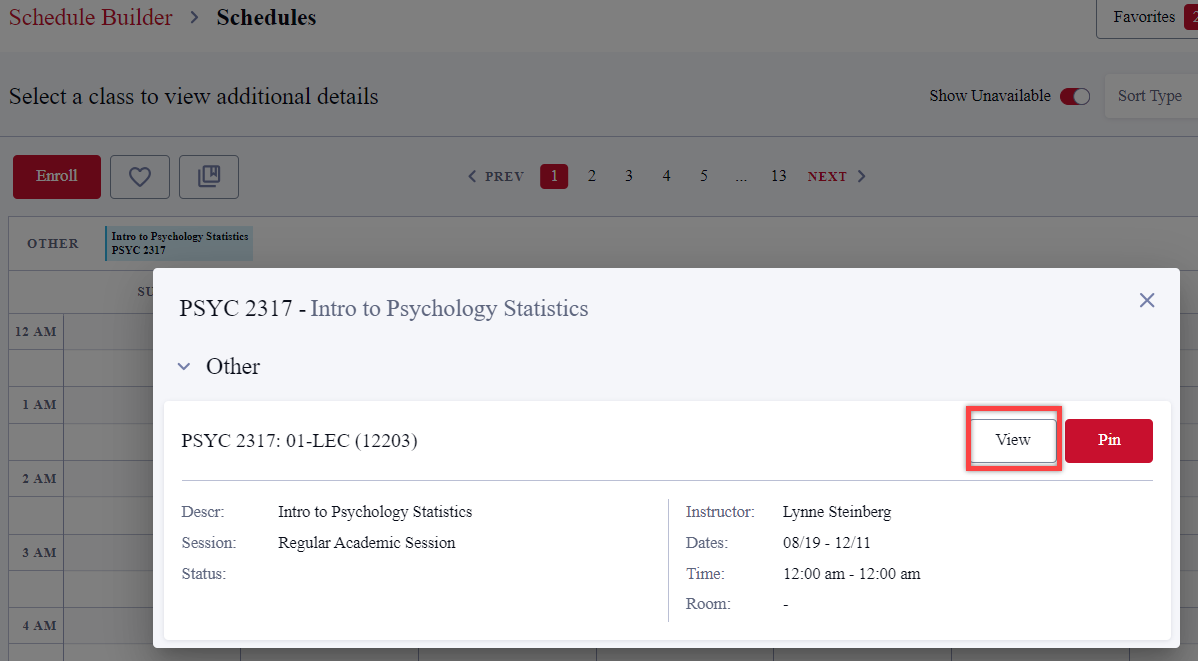Click View for PSYC 2317 01-LEC
The width and height of the screenshot is (1198, 661).
pyautogui.click(x=1013, y=440)
